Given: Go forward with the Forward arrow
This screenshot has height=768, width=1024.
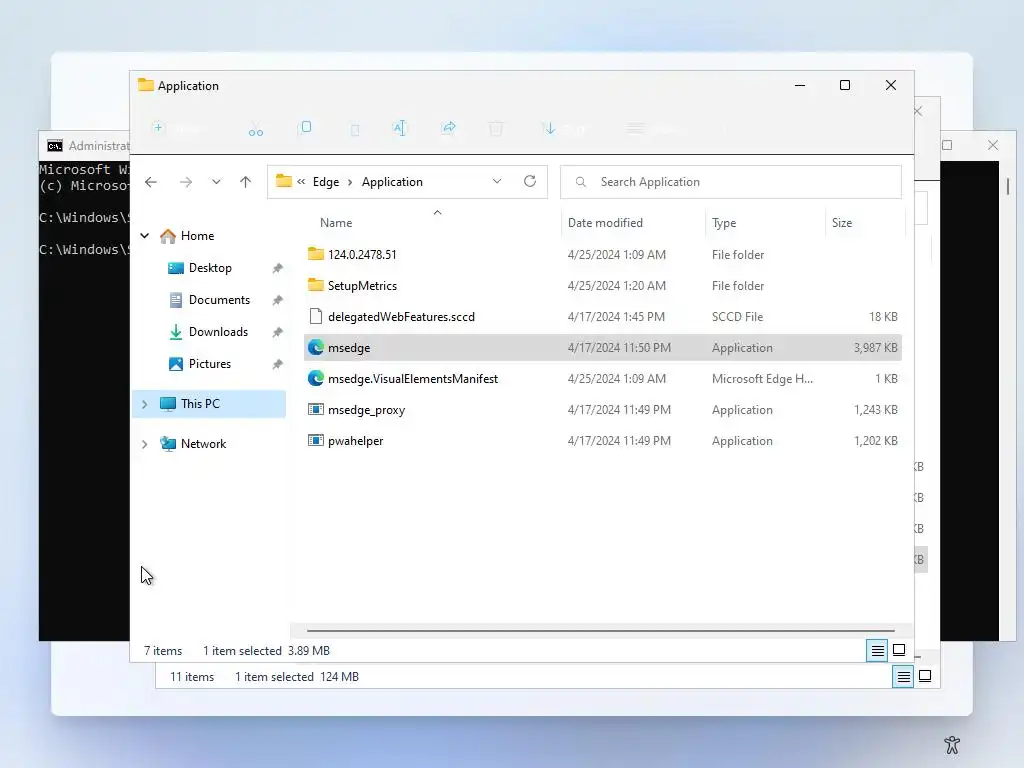Looking at the screenshot, I should click(x=186, y=182).
